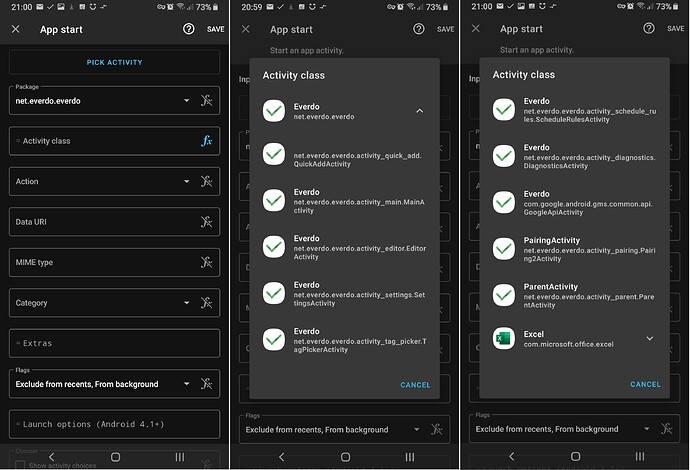The height and width of the screenshot is (470, 690).
Task: Tap Android home button in left screen
Action: pyautogui.click(x=115, y=457)
